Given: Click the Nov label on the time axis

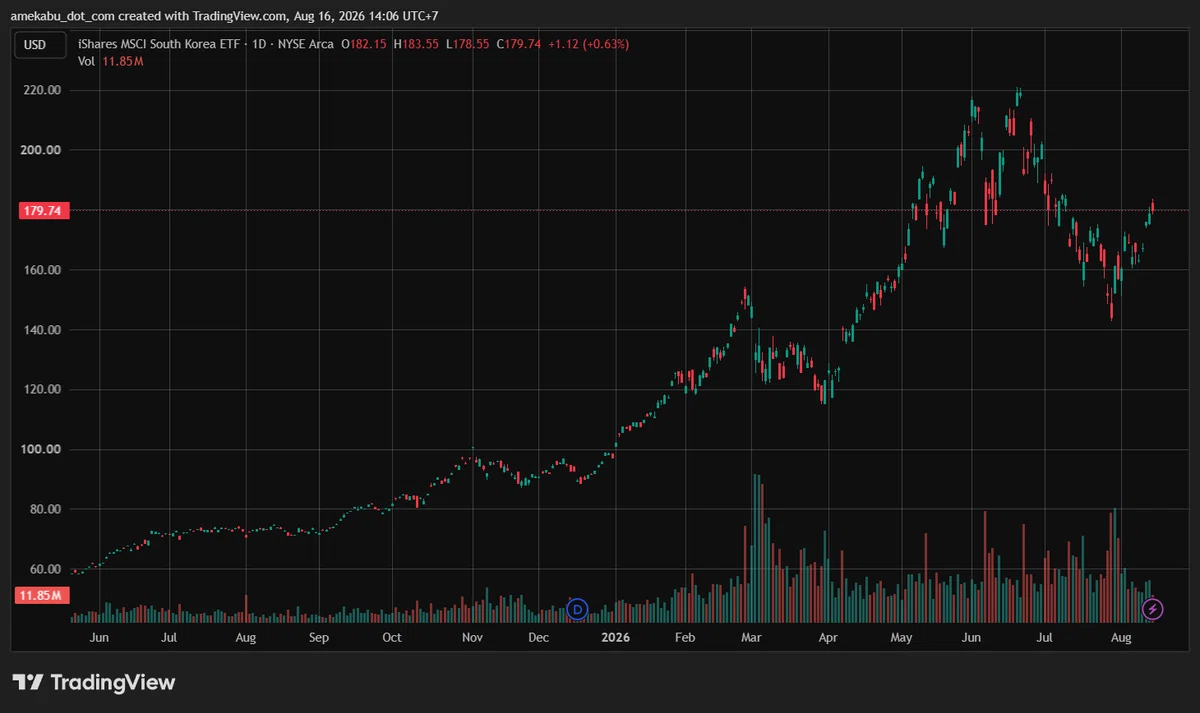Looking at the screenshot, I should 473,637.
